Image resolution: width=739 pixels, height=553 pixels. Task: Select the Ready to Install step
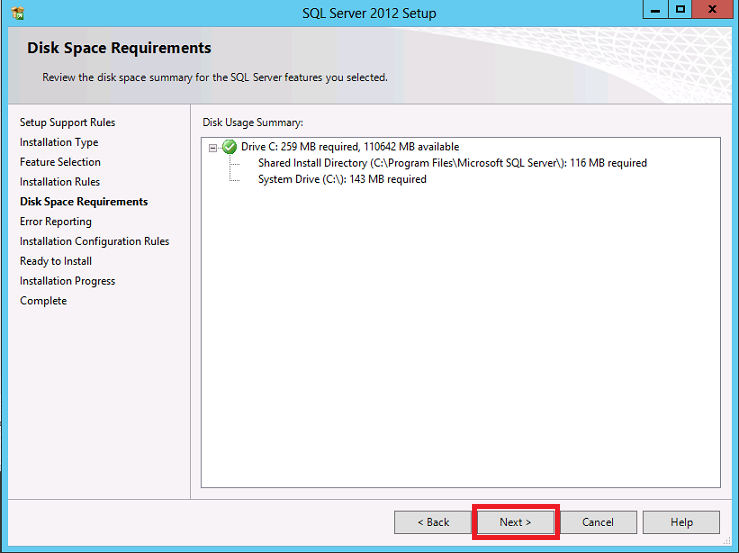(56, 261)
